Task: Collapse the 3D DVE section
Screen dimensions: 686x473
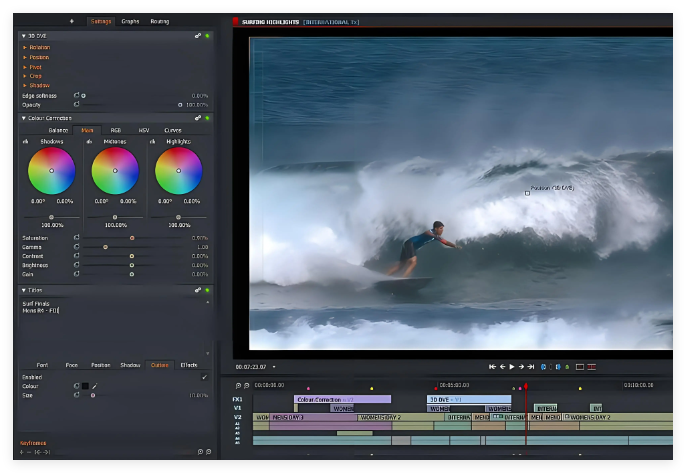Action: [24, 36]
